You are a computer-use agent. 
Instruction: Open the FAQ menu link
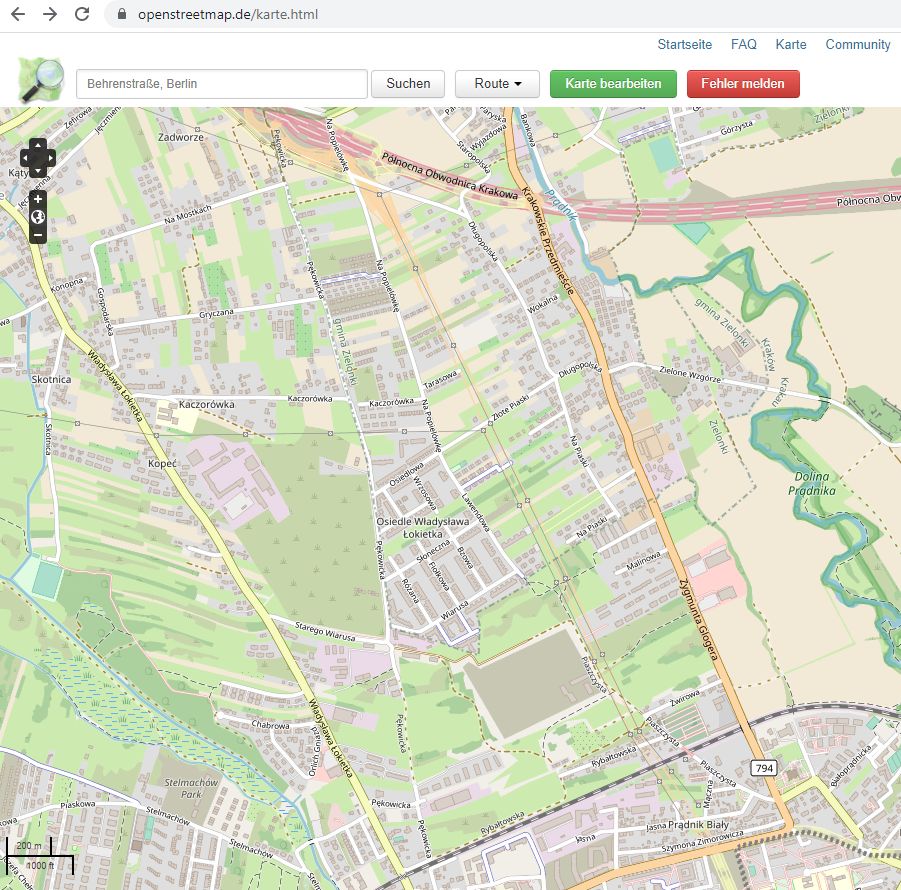(x=744, y=45)
